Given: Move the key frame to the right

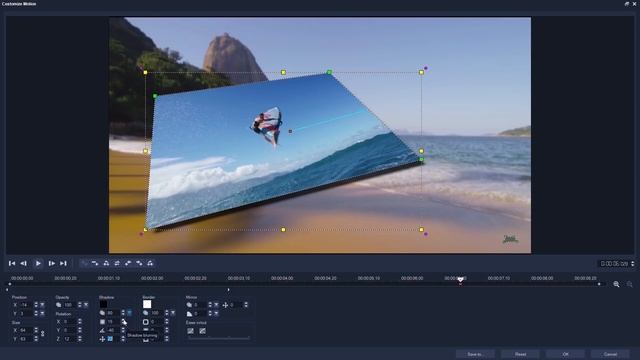Looking at the screenshot, I should click(x=139, y=264).
